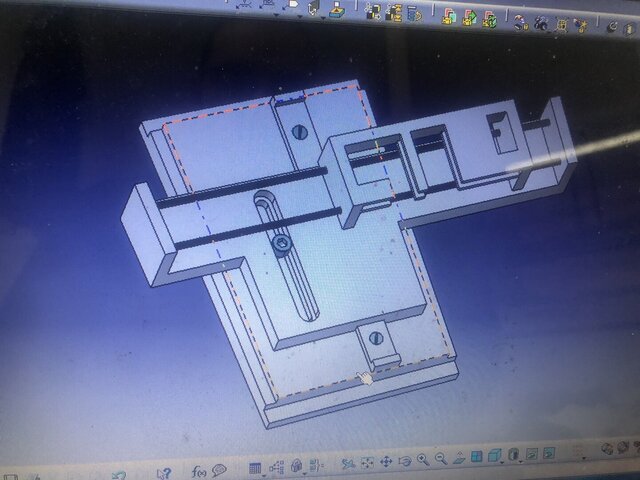Open the Formula f(x) editor
Image resolution: width=640 pixels, height=480 pixels.
[x=199, y=472]
